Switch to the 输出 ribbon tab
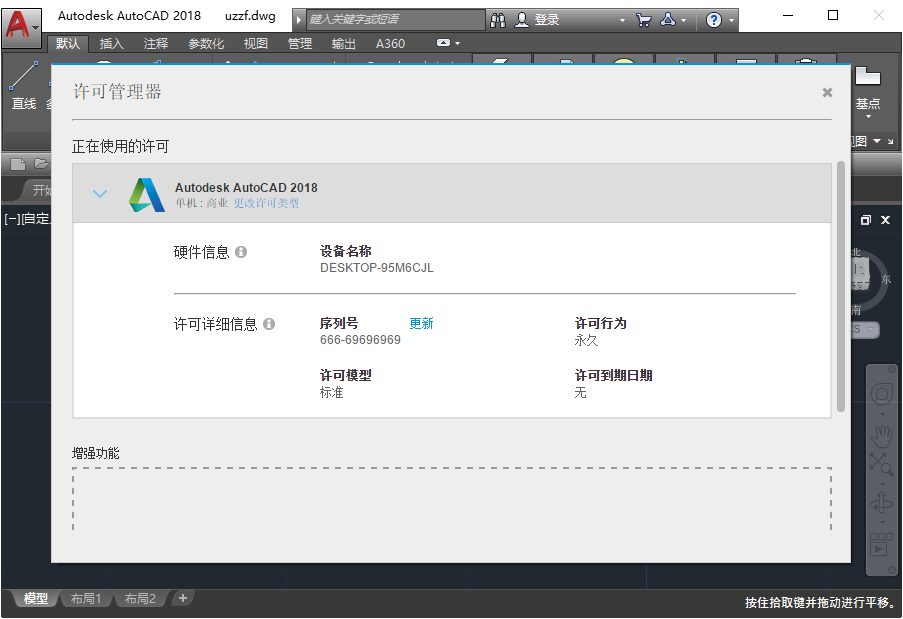This screenshot has height=619, width=903. click(343, 44)
